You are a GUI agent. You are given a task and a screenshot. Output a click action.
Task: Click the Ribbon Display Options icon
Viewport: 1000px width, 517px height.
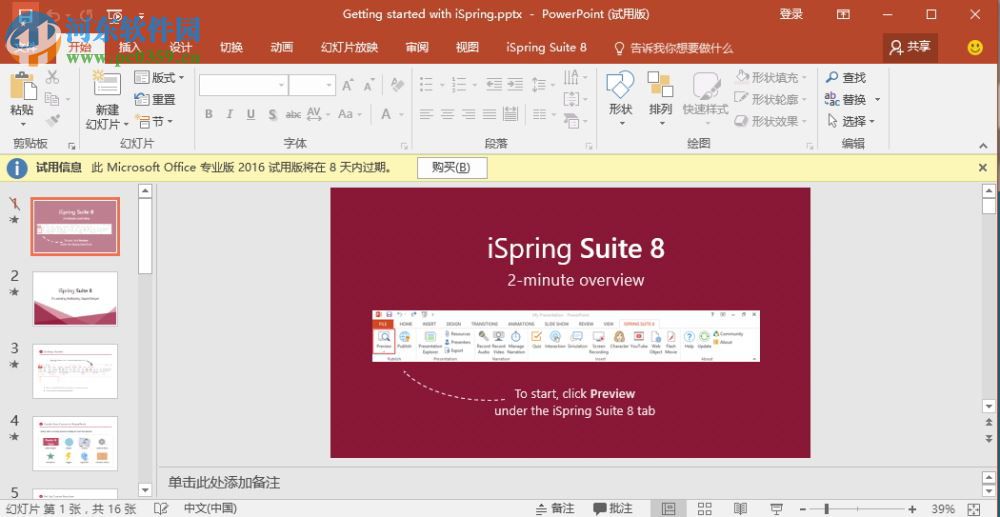click(843, 14)
